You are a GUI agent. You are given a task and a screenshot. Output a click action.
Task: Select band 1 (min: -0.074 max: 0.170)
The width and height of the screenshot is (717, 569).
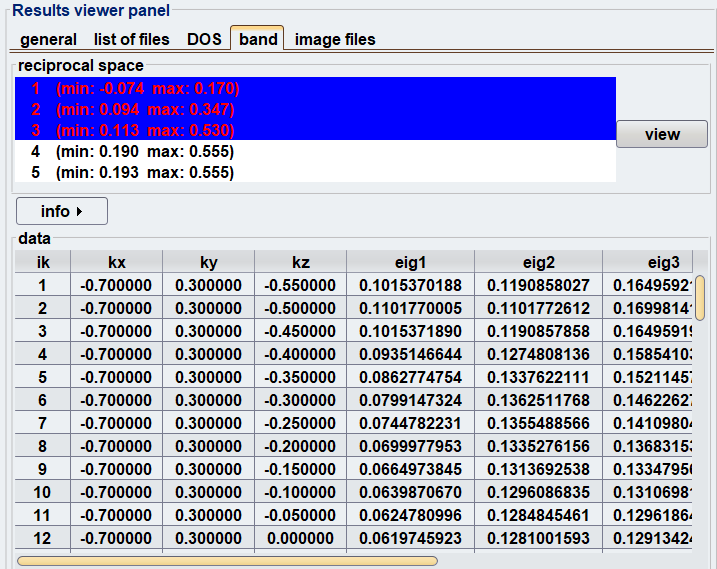point(316,88)
